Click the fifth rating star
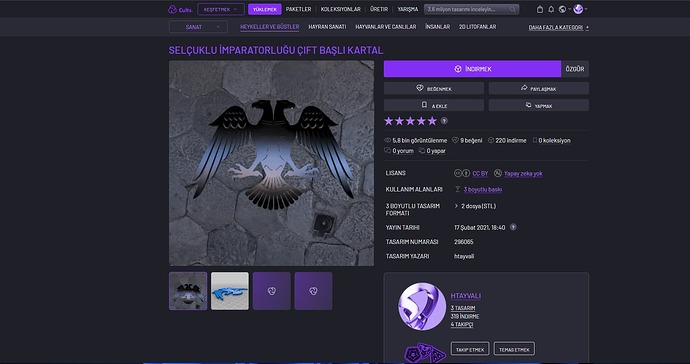The height and width of the screenshot is (364, 690). click(432, 121)
